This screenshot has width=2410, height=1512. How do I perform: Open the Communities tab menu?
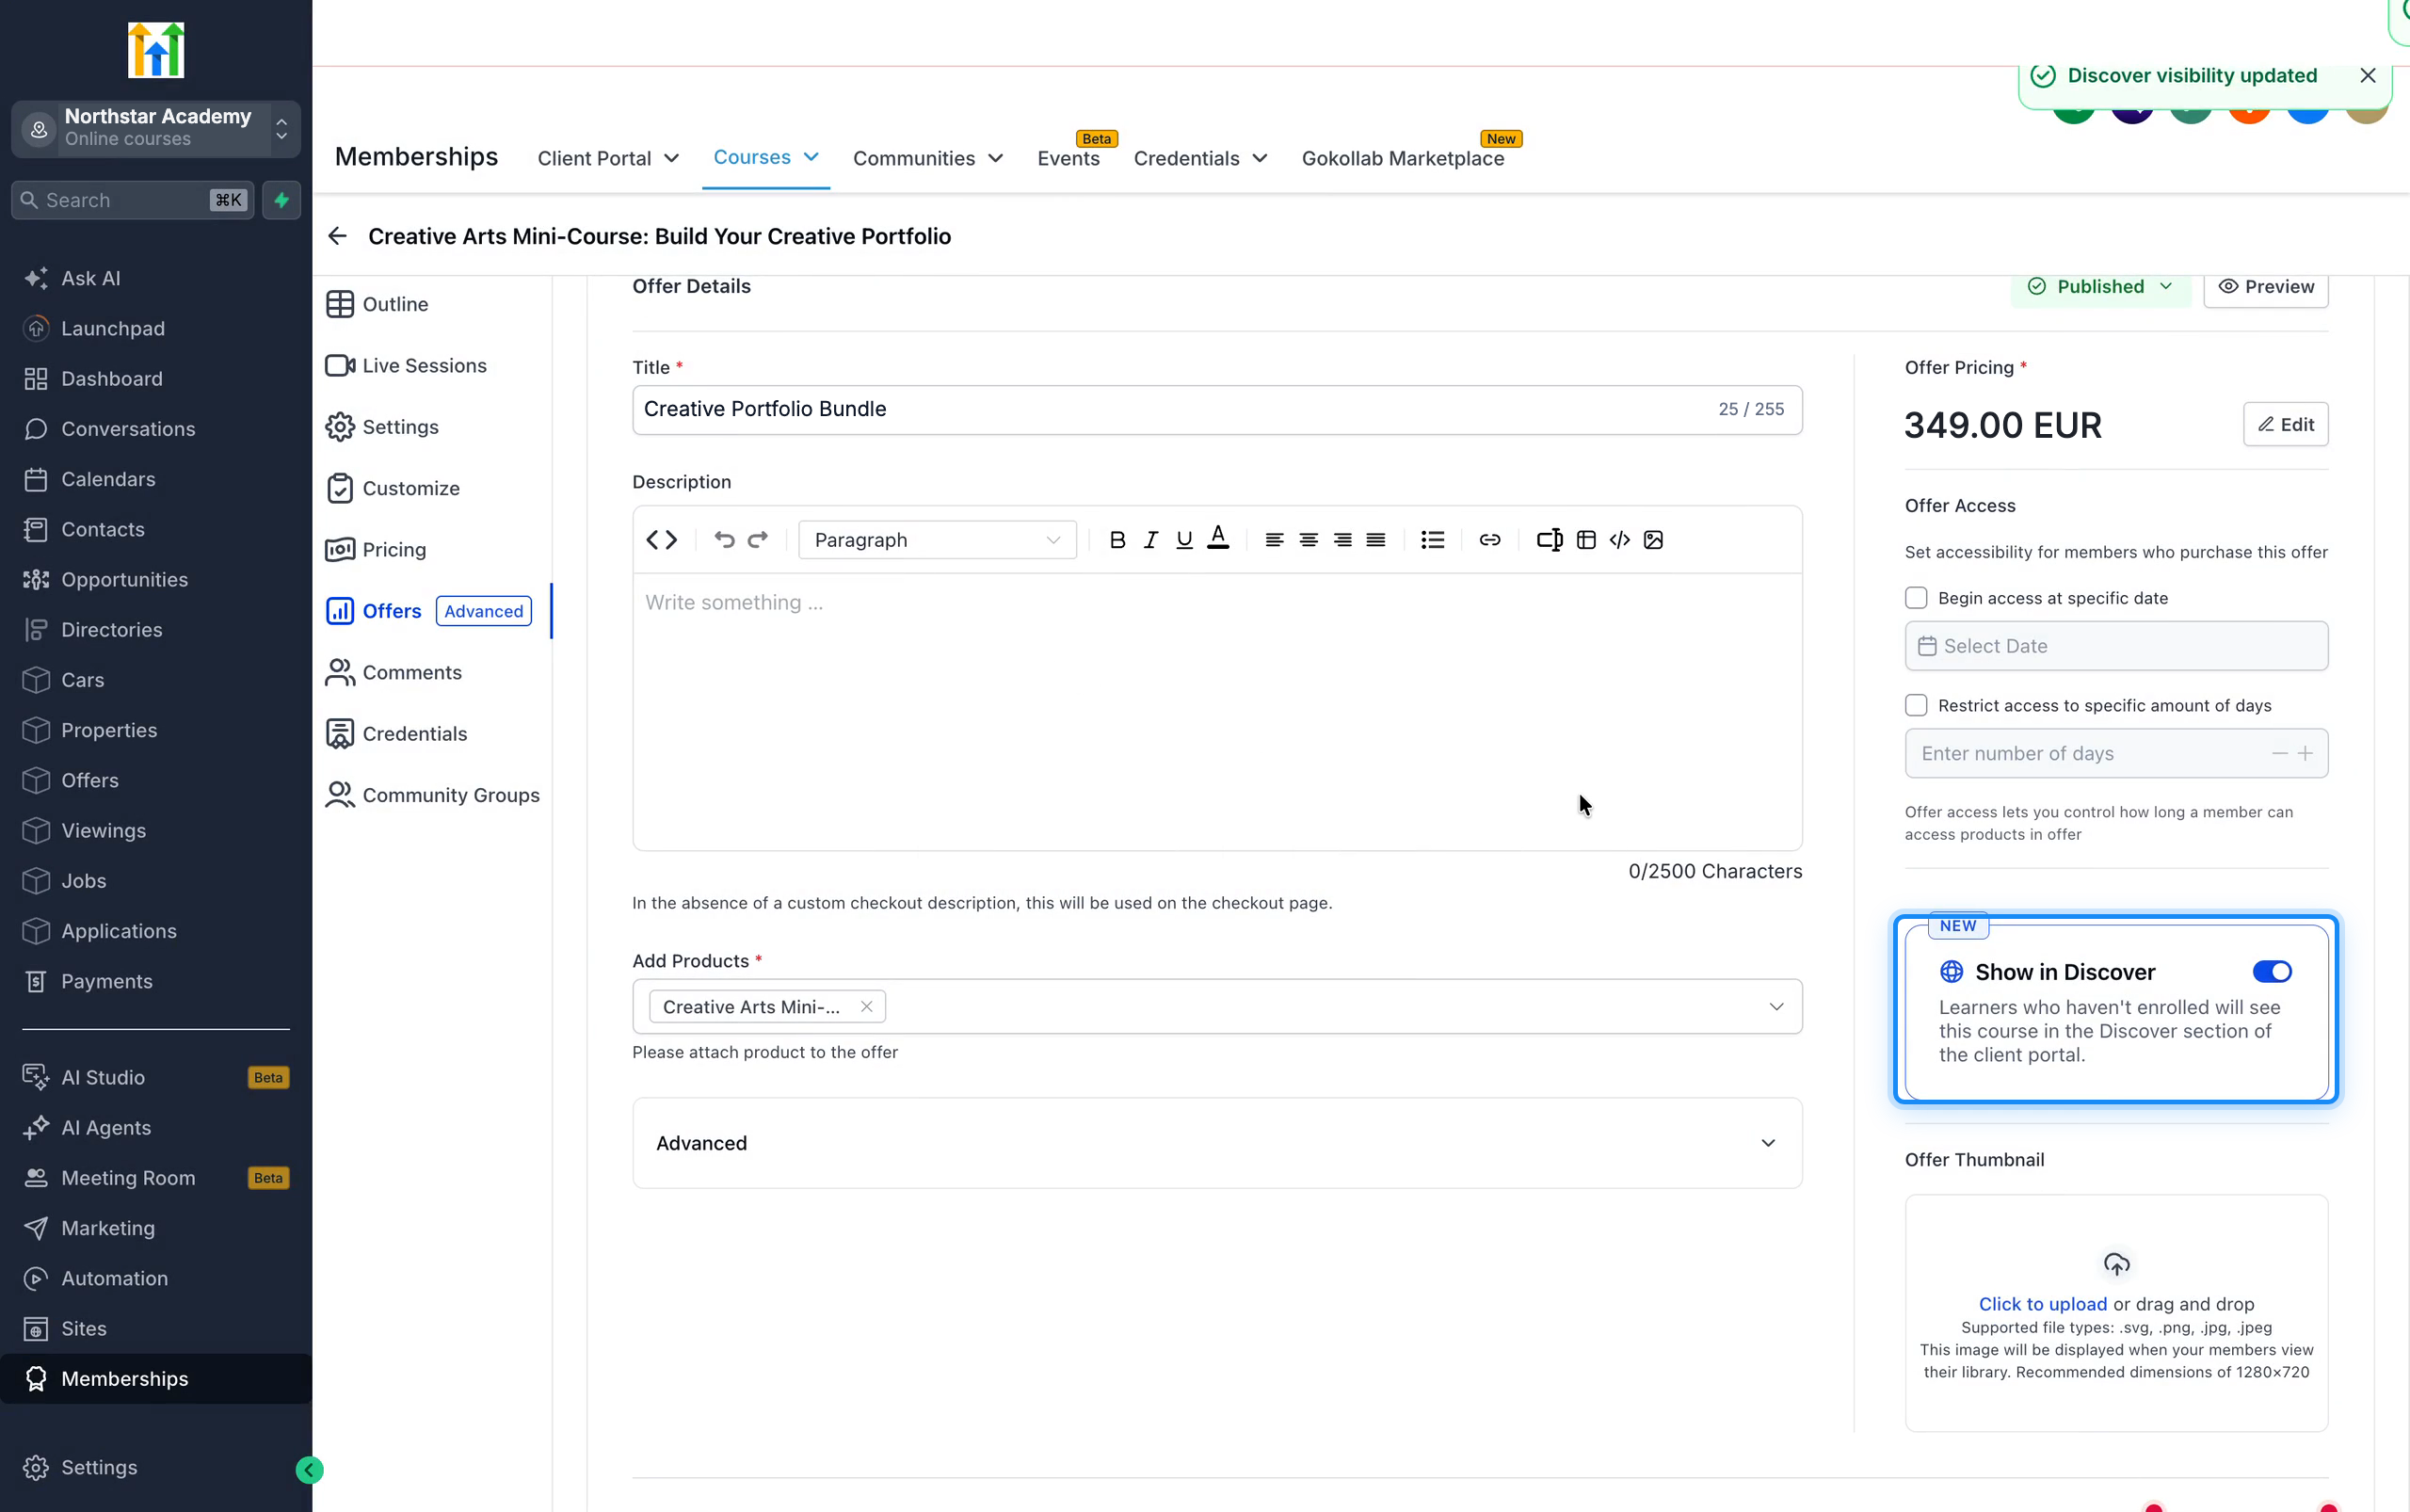point(927,158)
